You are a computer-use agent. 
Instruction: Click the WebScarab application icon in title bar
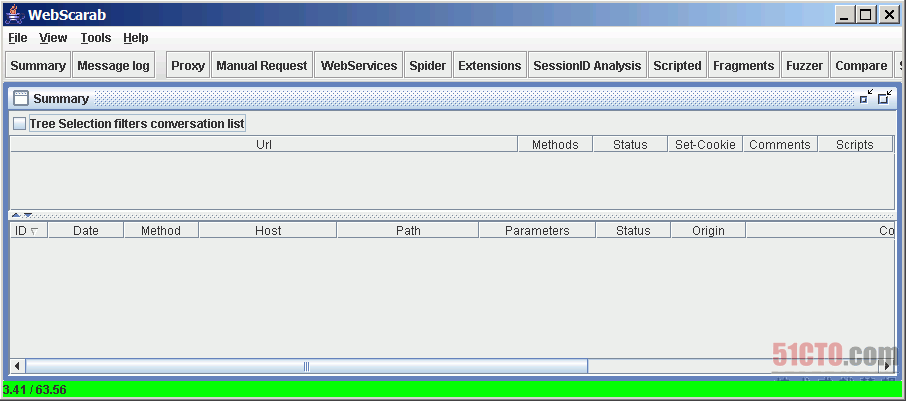click(x=14, y=14)
